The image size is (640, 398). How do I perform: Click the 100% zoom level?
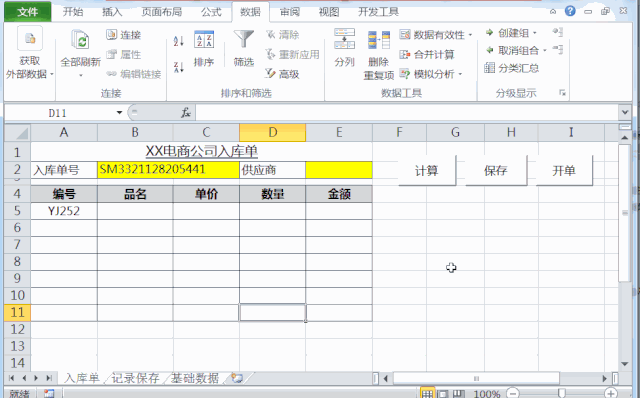tap(487, 394)
